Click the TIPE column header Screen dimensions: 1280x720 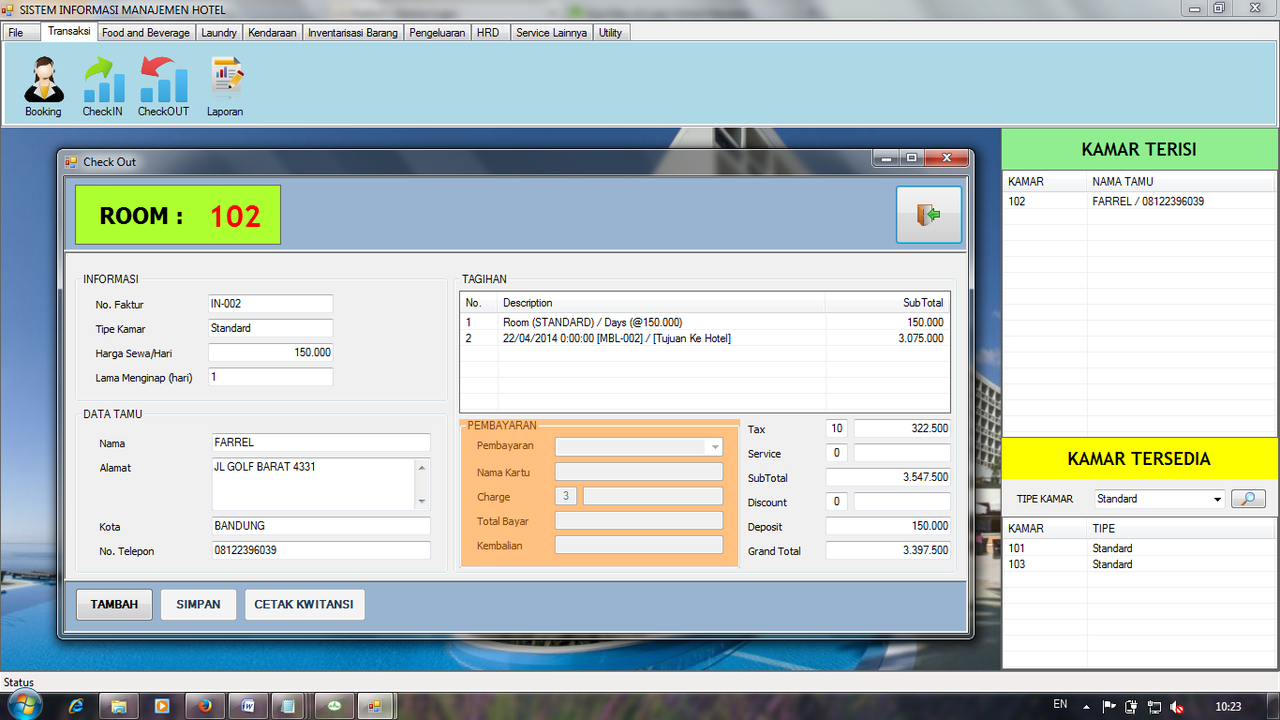pyautogui.click(x=1181, y=528)
